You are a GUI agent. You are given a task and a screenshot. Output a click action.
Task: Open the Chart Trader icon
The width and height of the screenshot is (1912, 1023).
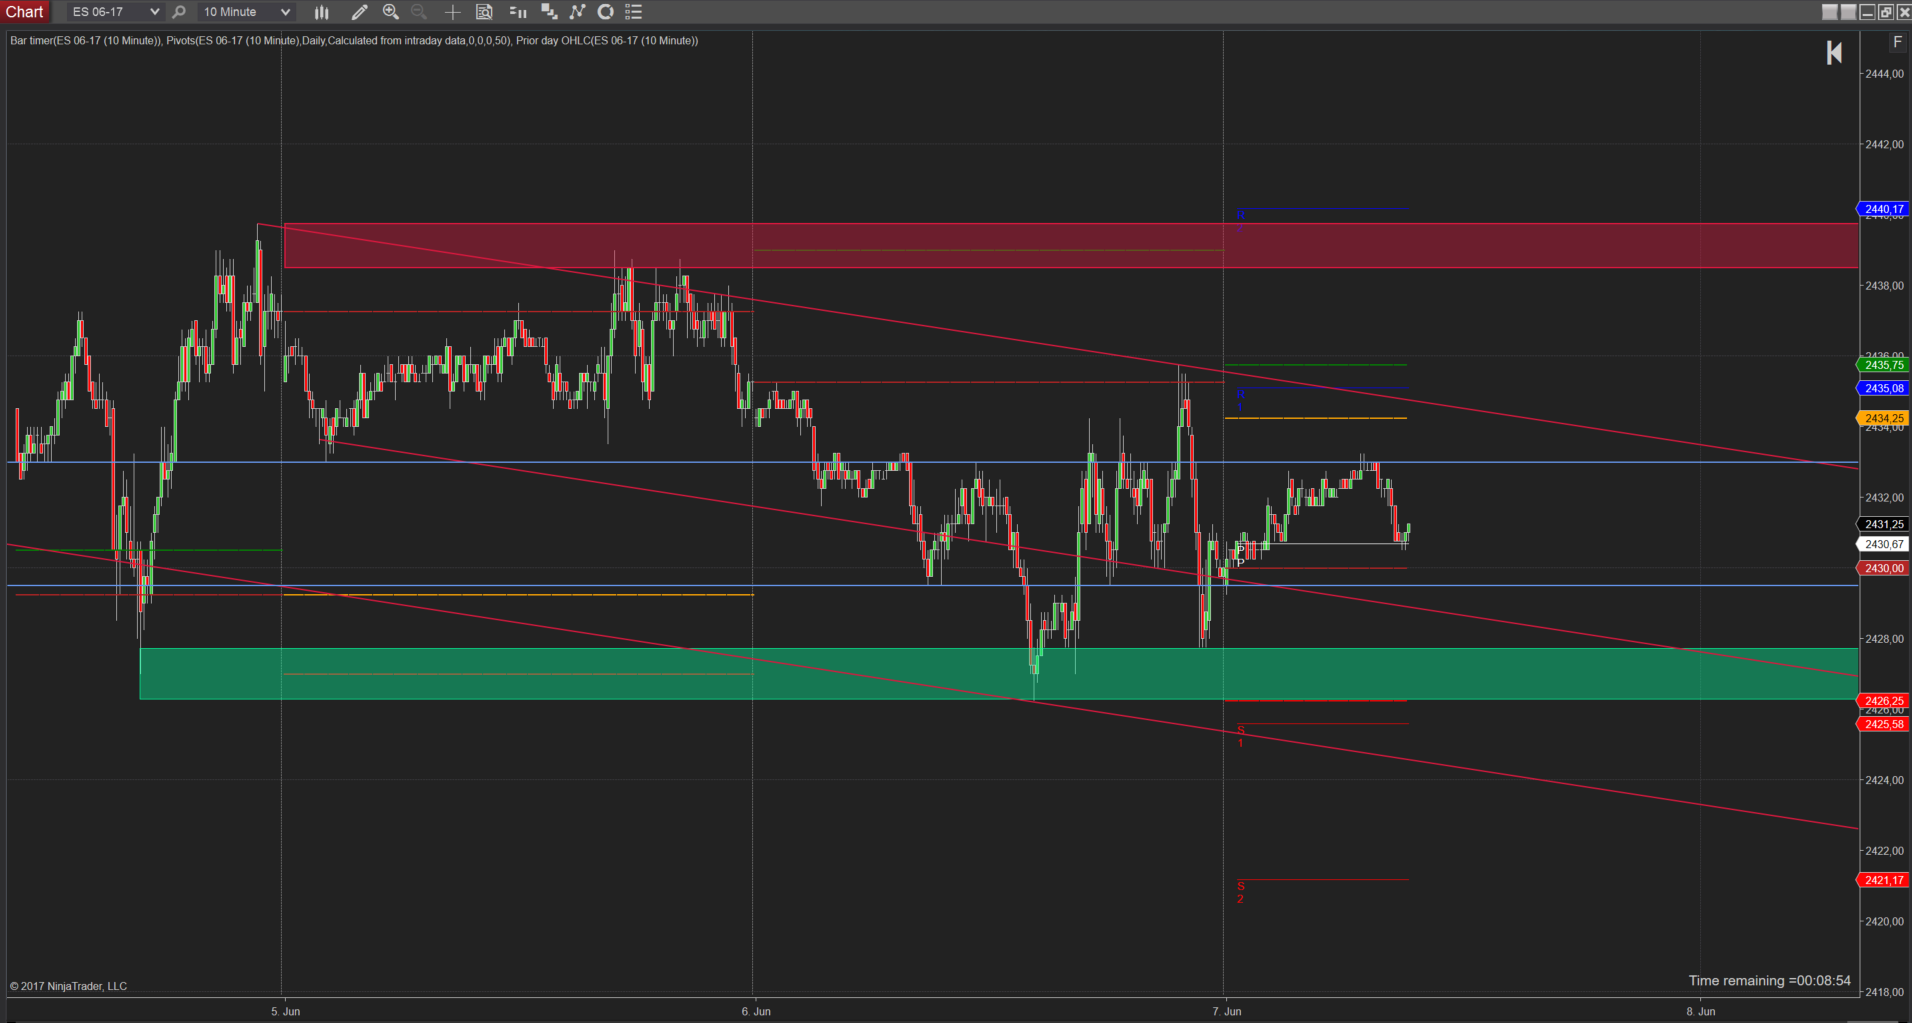click(518, 12)
